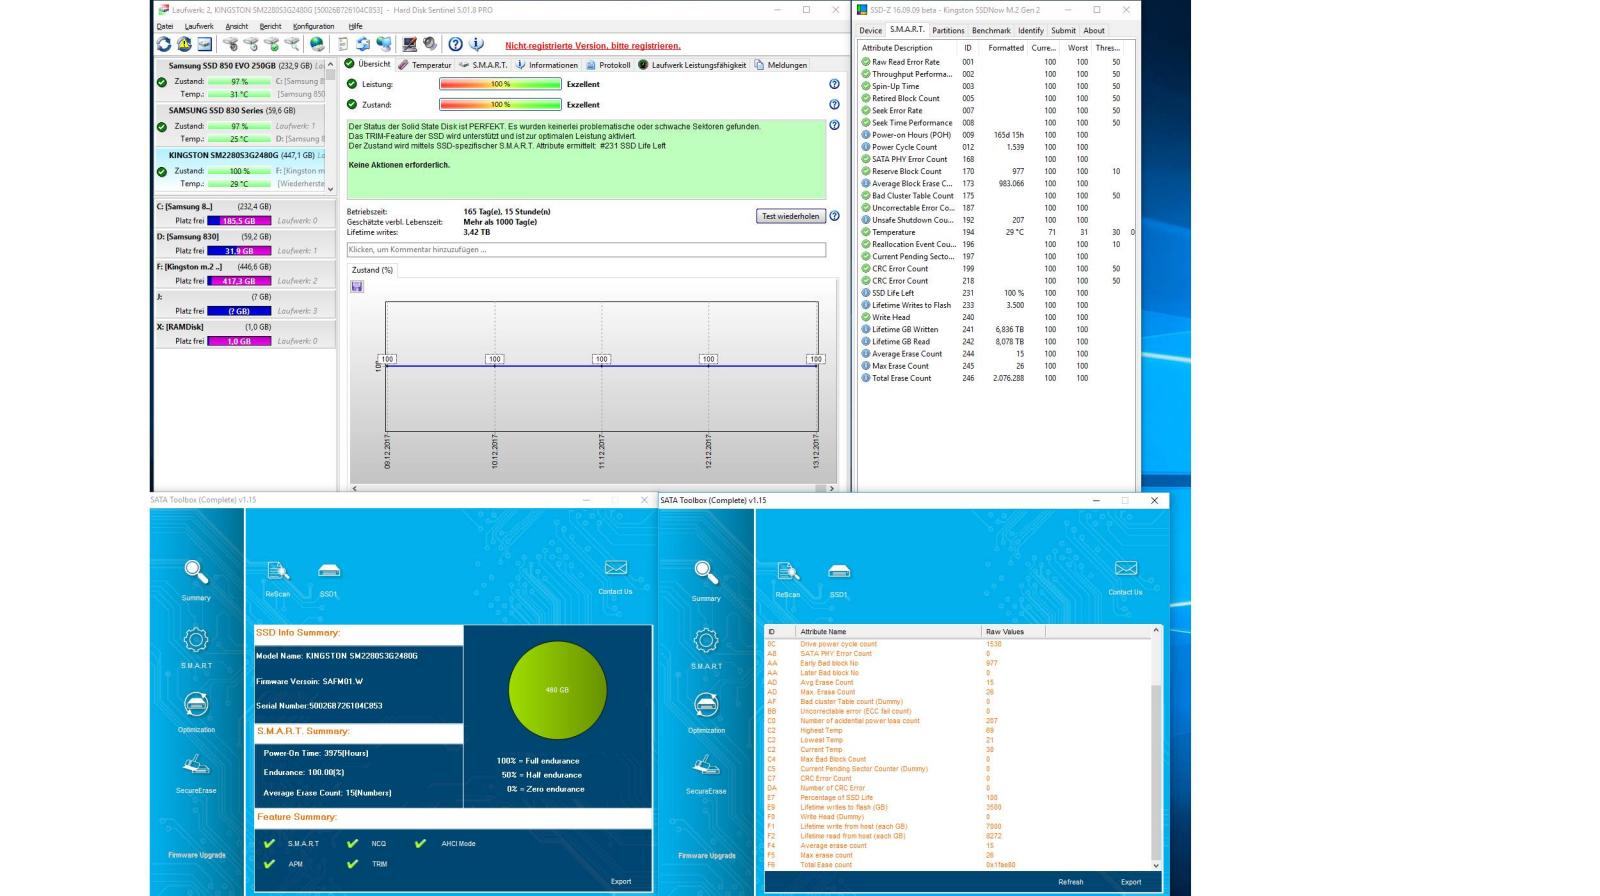The height and width of the screenshot is (896, 1600).
Task: Click ReScan icon in right SATA Toolbox
Action: [x=788, y=579]
